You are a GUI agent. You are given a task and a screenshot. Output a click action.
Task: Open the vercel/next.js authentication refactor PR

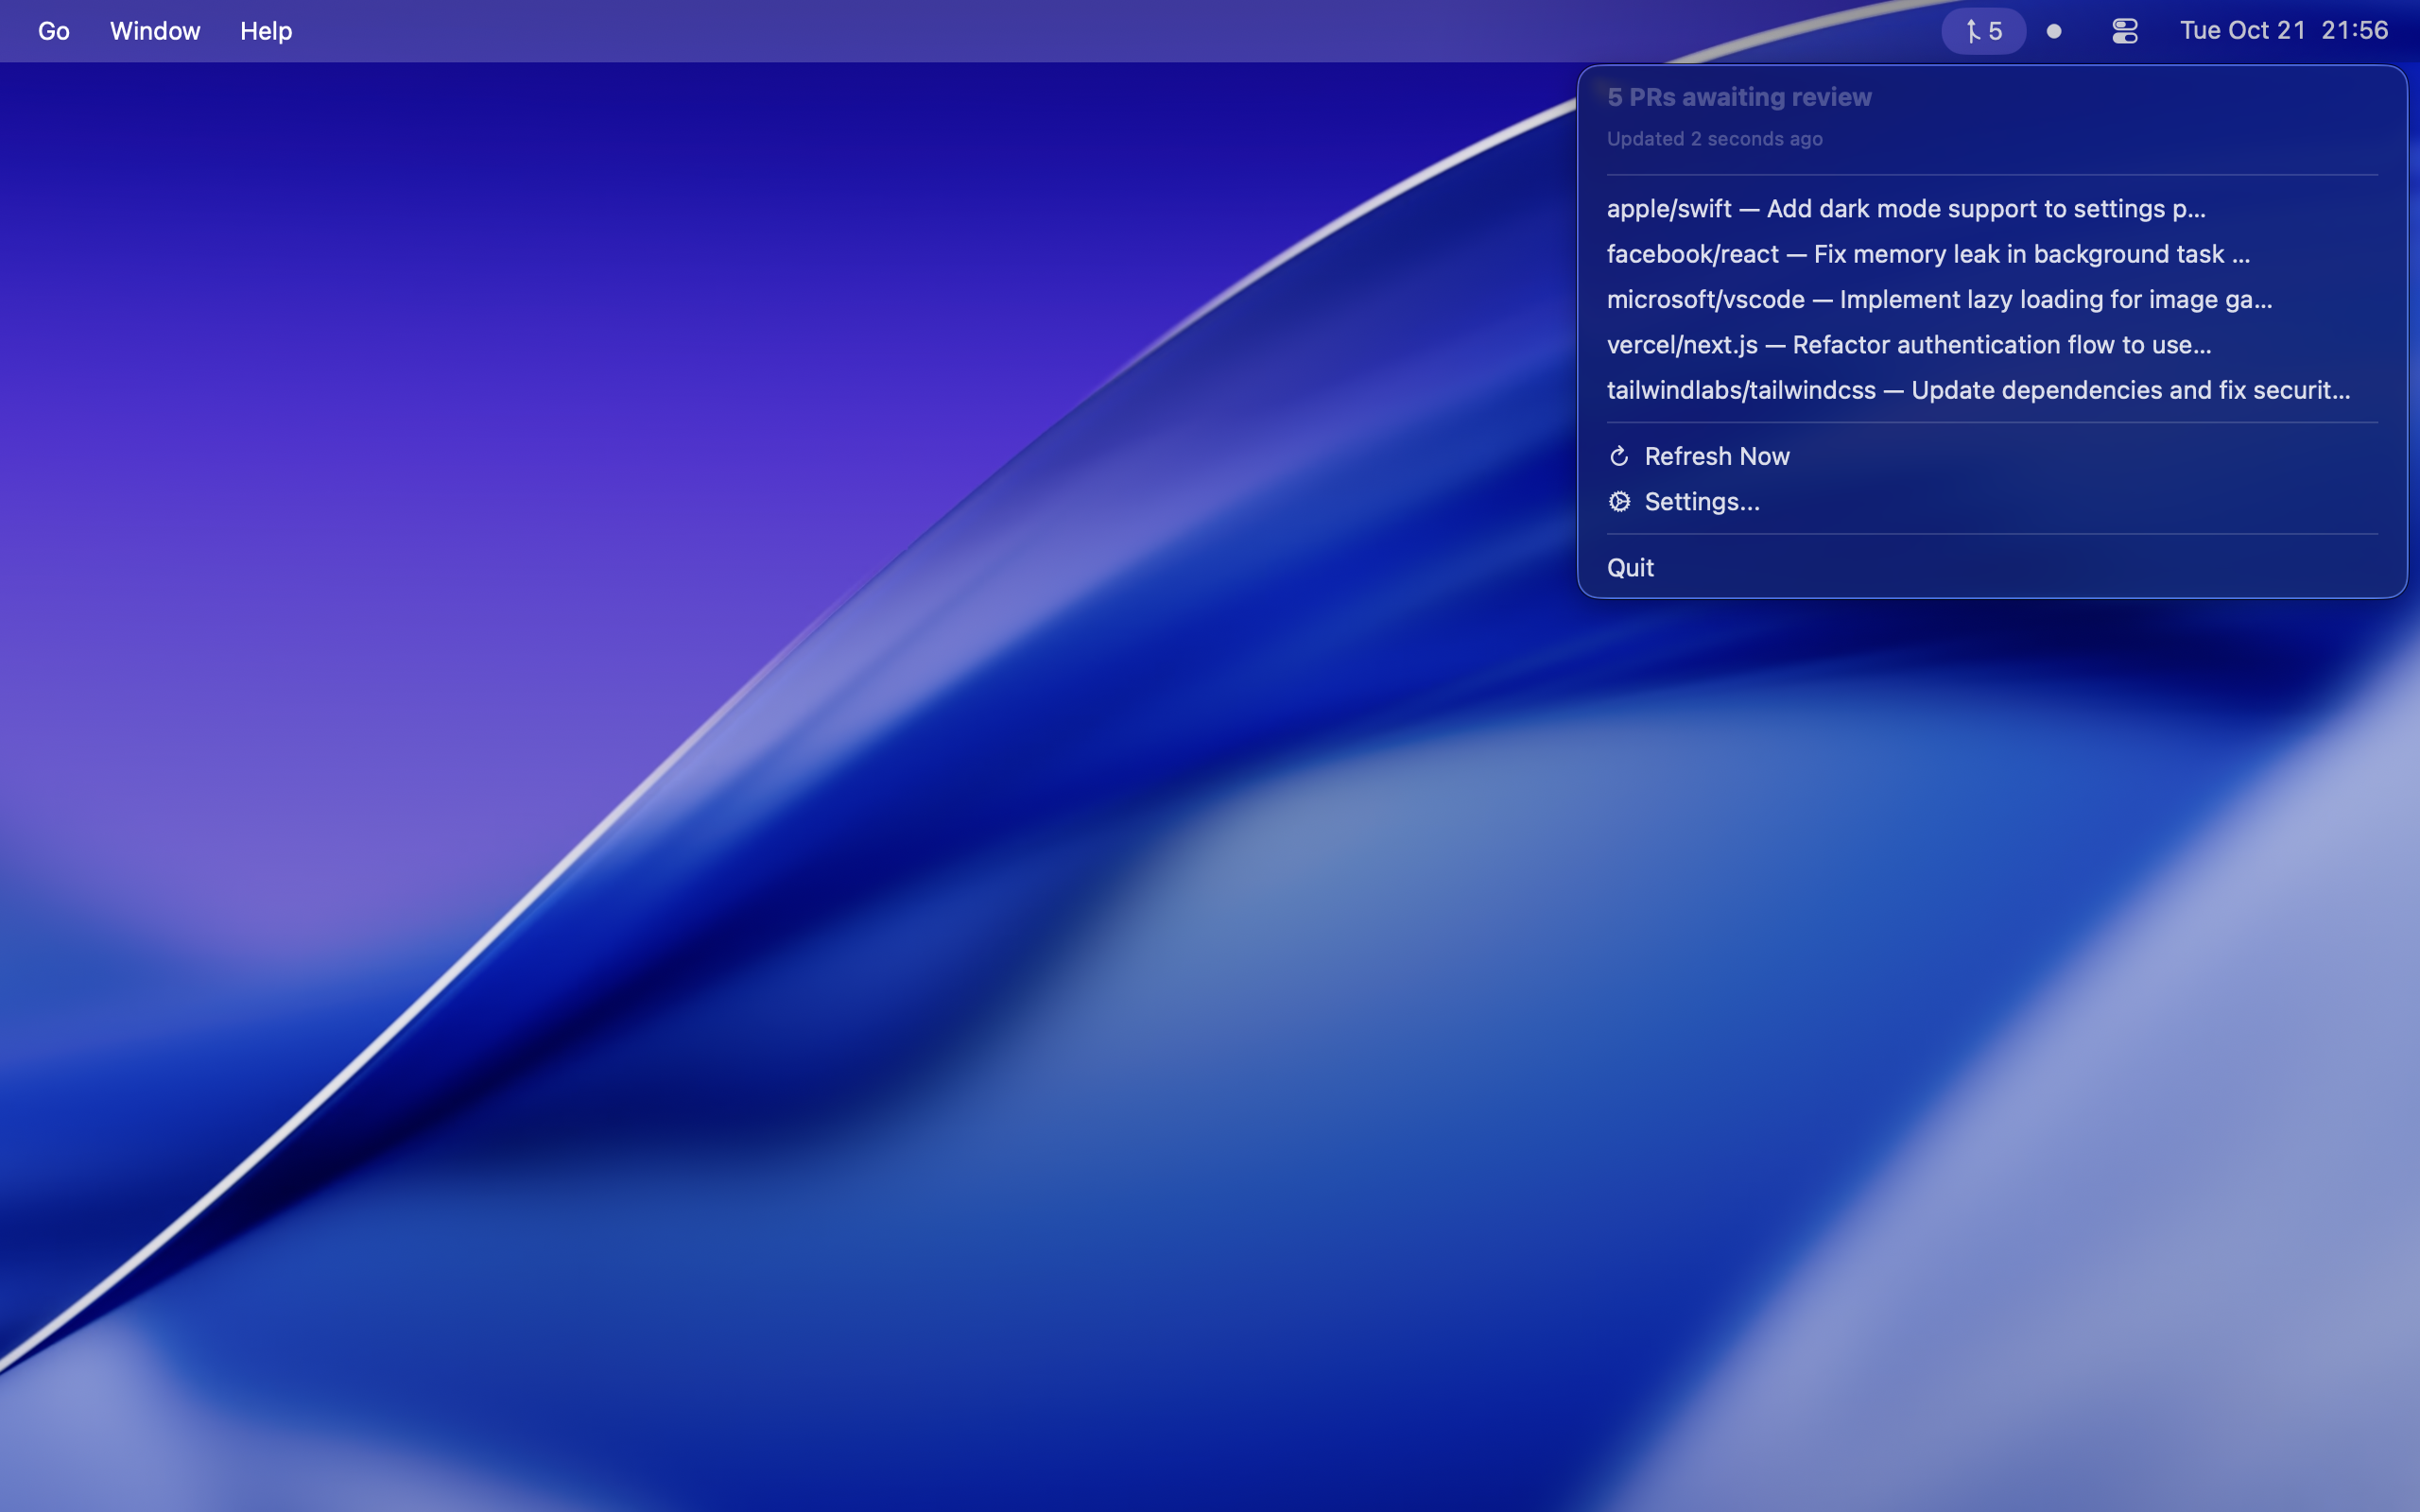[x=1909, y=344]
